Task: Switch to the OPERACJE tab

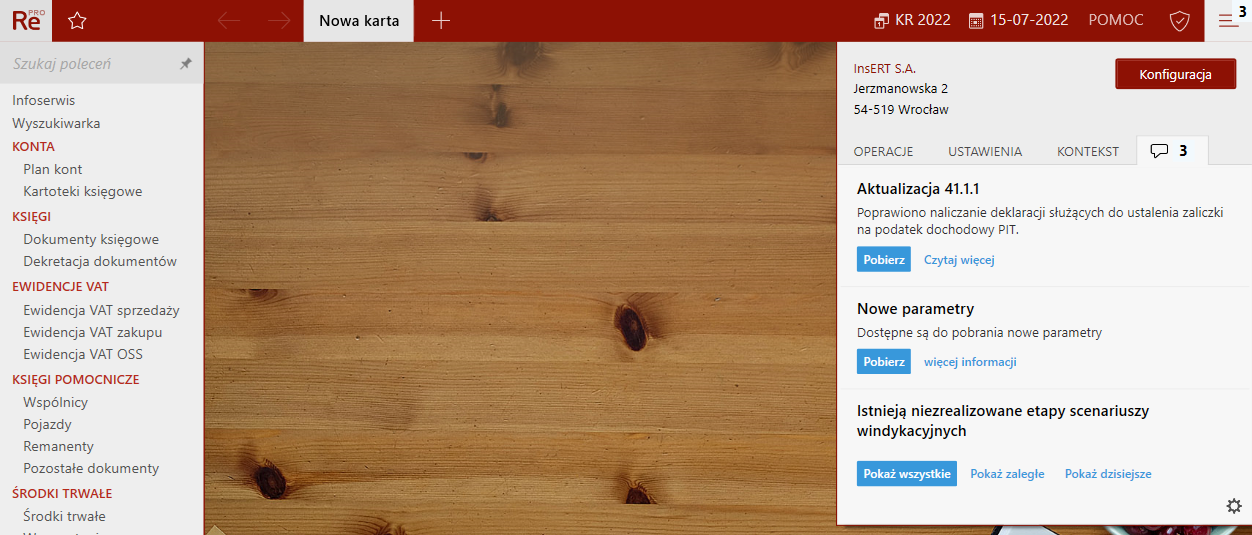Action: click(x=883, y=151)
